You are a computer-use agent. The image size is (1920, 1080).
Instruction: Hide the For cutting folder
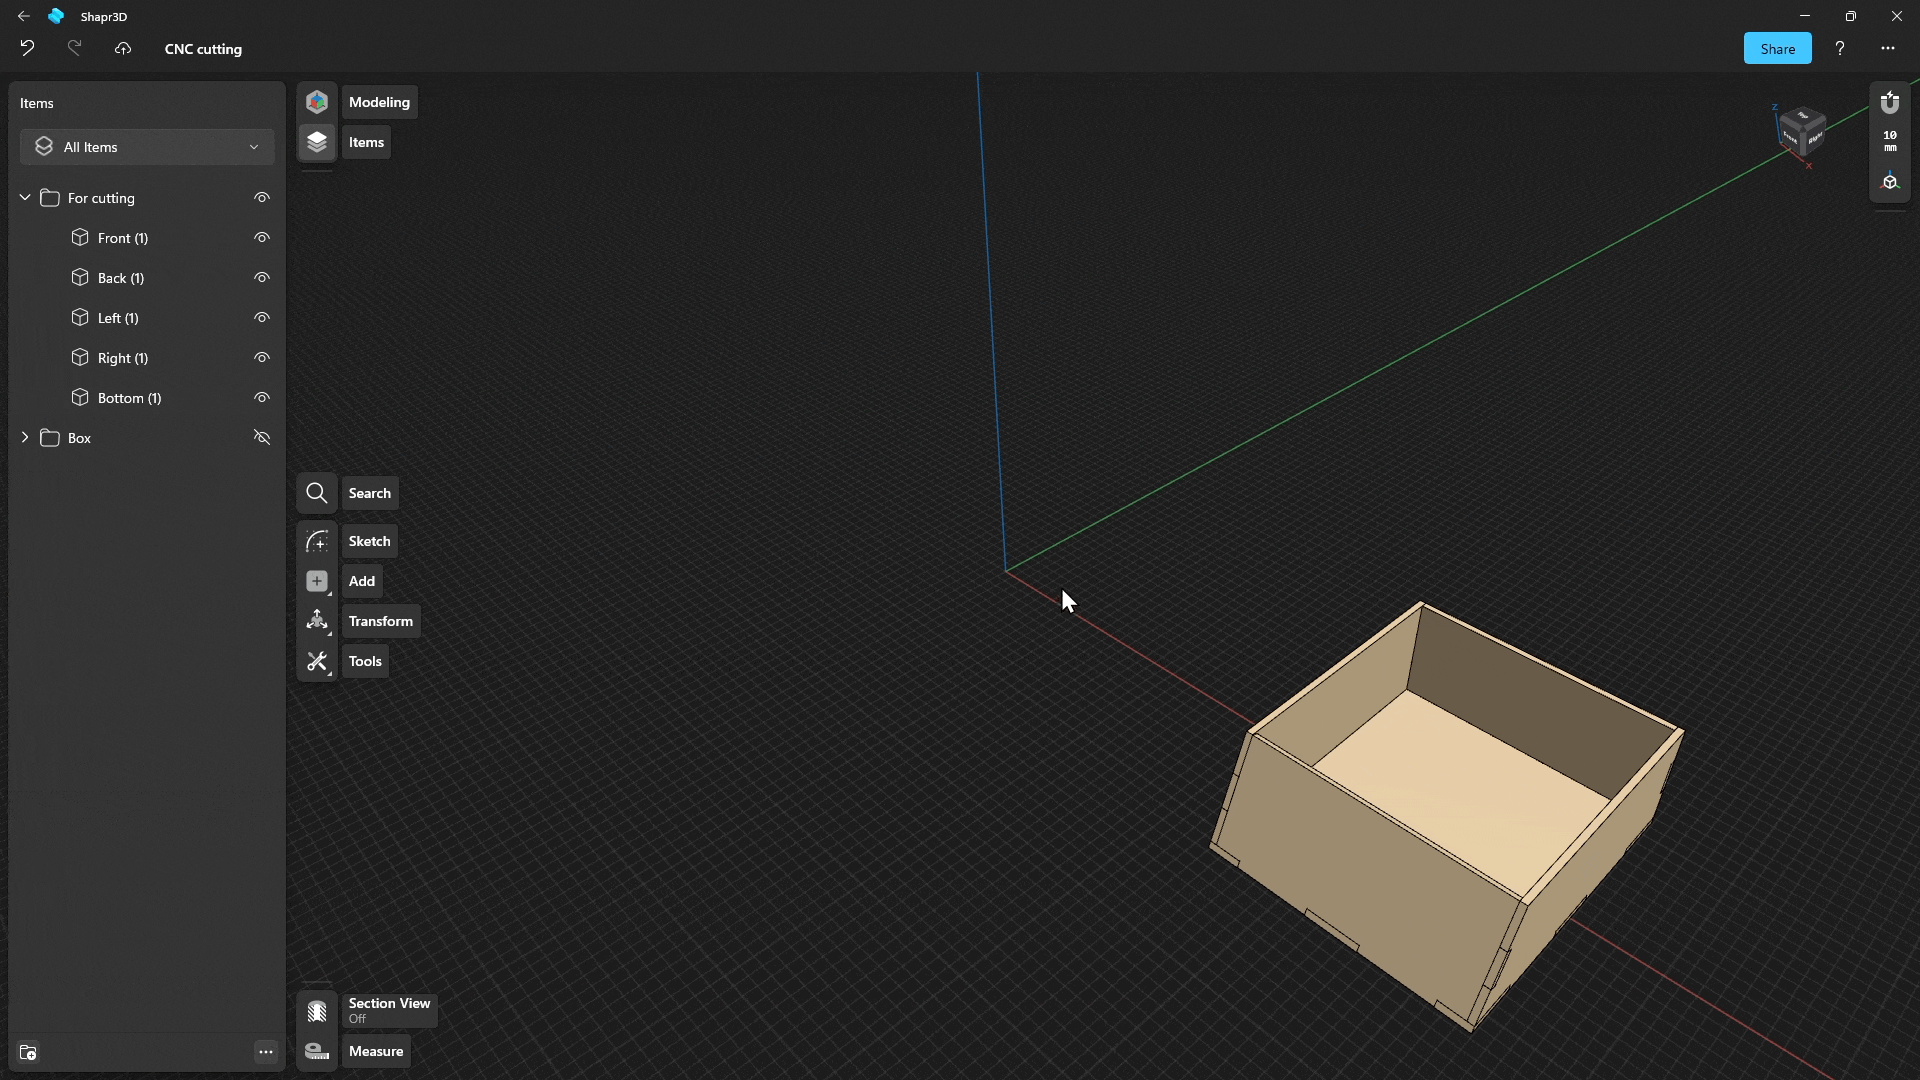[x=262, y=198]
